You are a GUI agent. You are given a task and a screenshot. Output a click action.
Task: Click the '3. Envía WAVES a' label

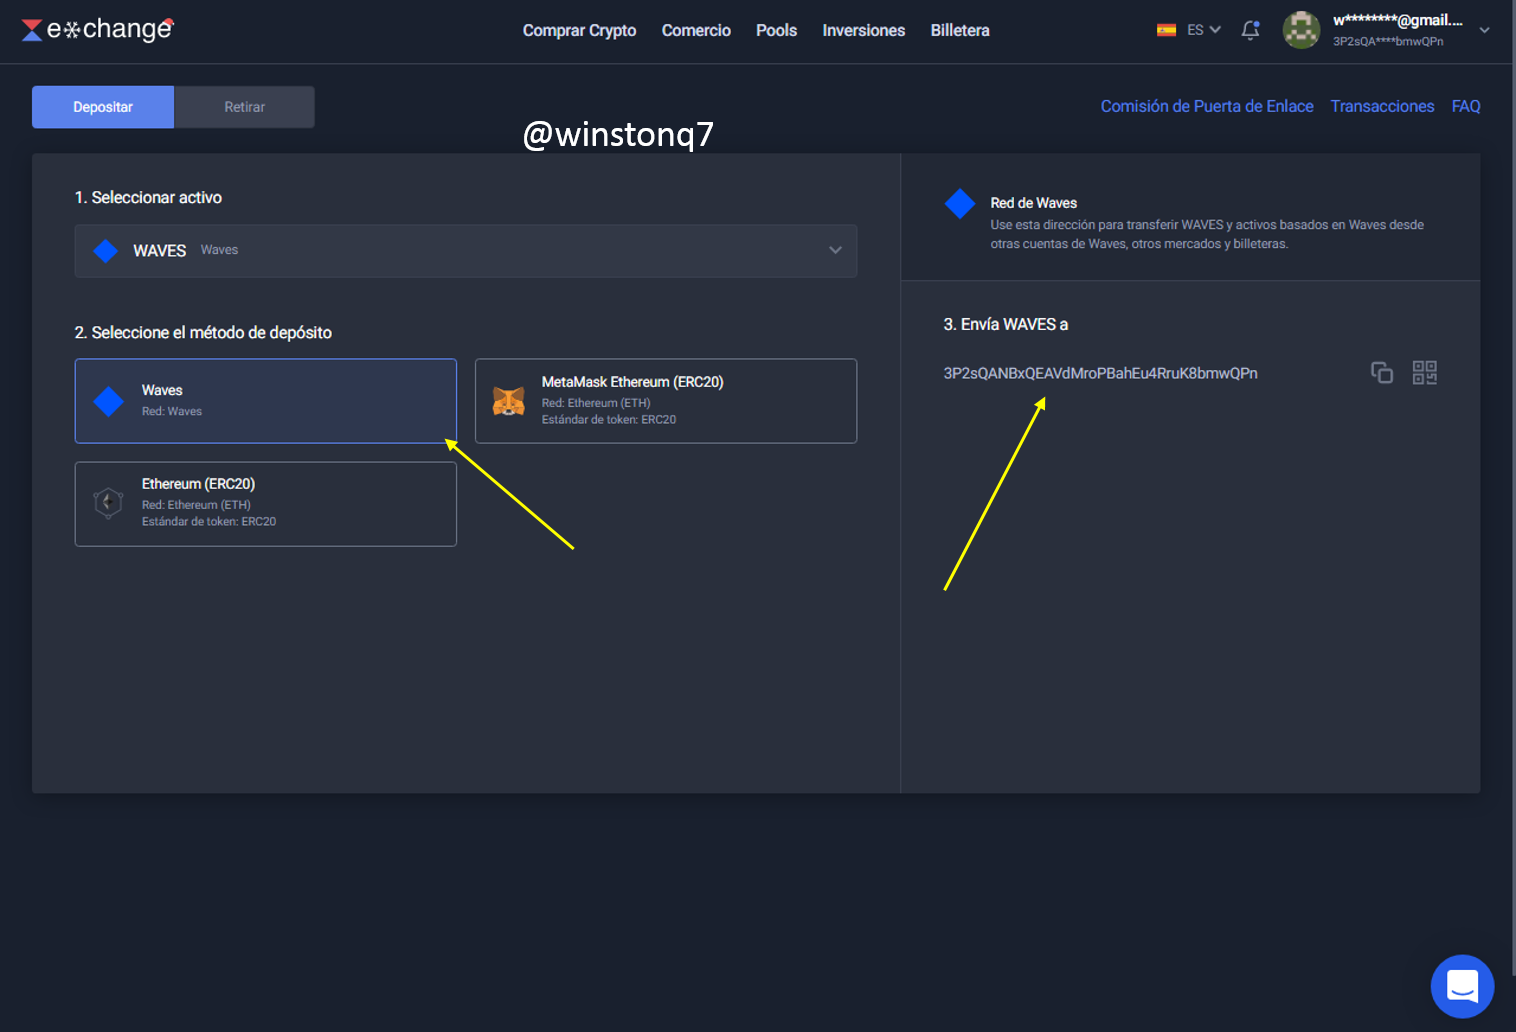[1006, 324]
